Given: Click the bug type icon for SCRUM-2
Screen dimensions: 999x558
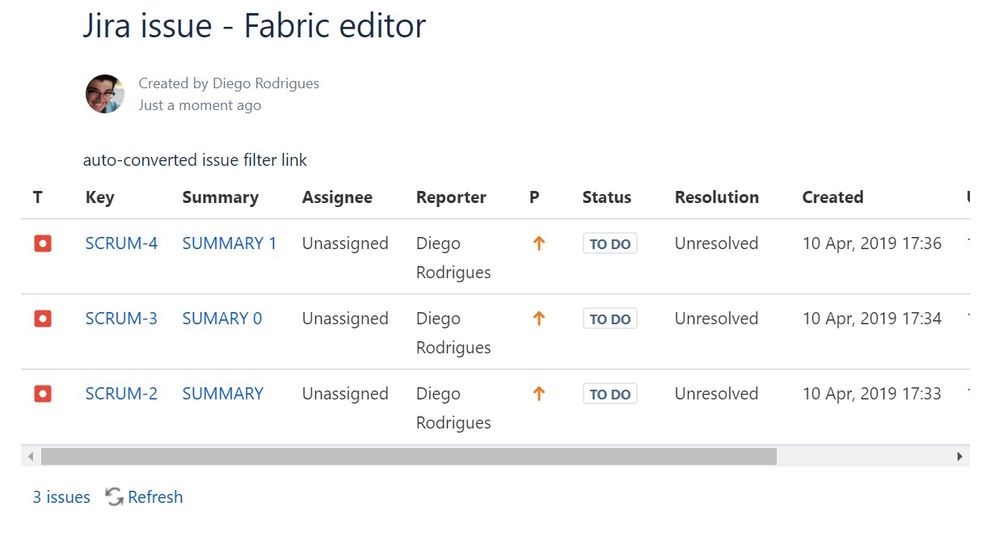Looking at the screenshot, I should click(43, 394).
